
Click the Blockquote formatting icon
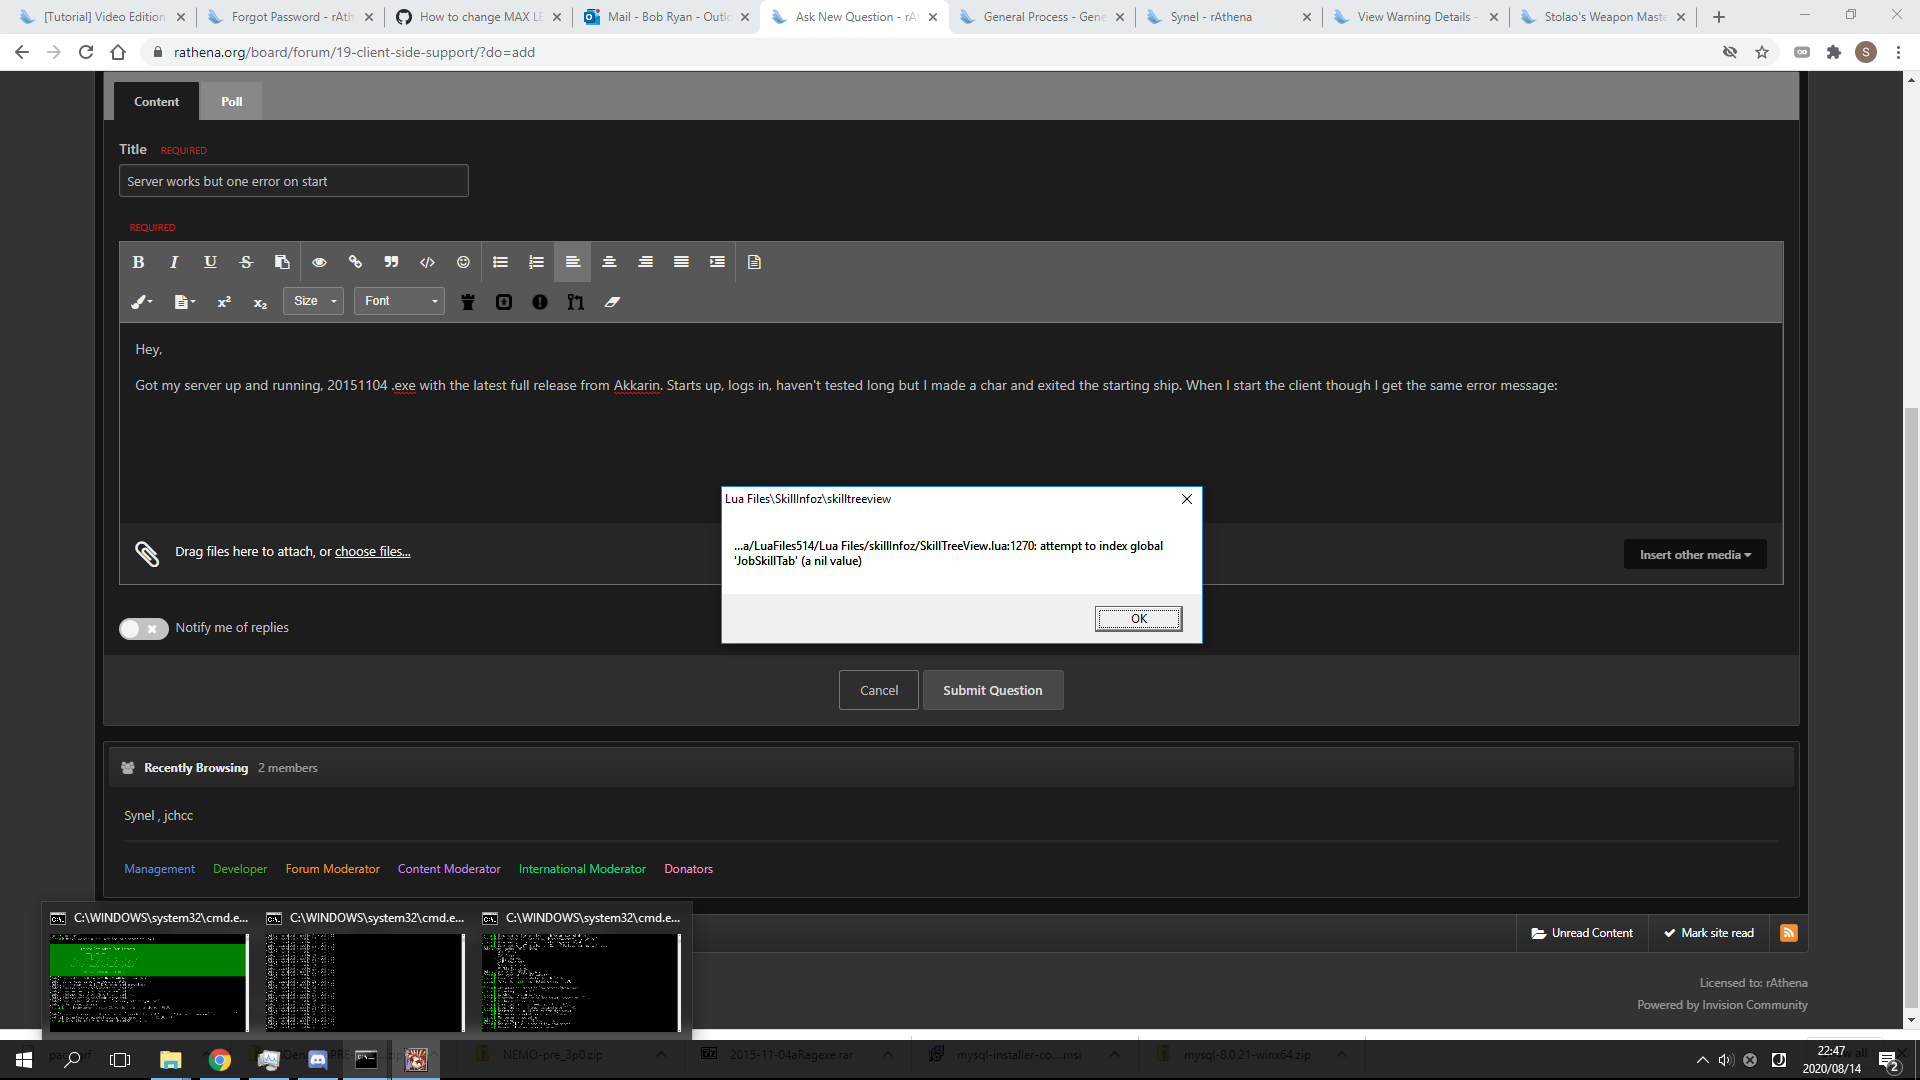tap(390, 261)
